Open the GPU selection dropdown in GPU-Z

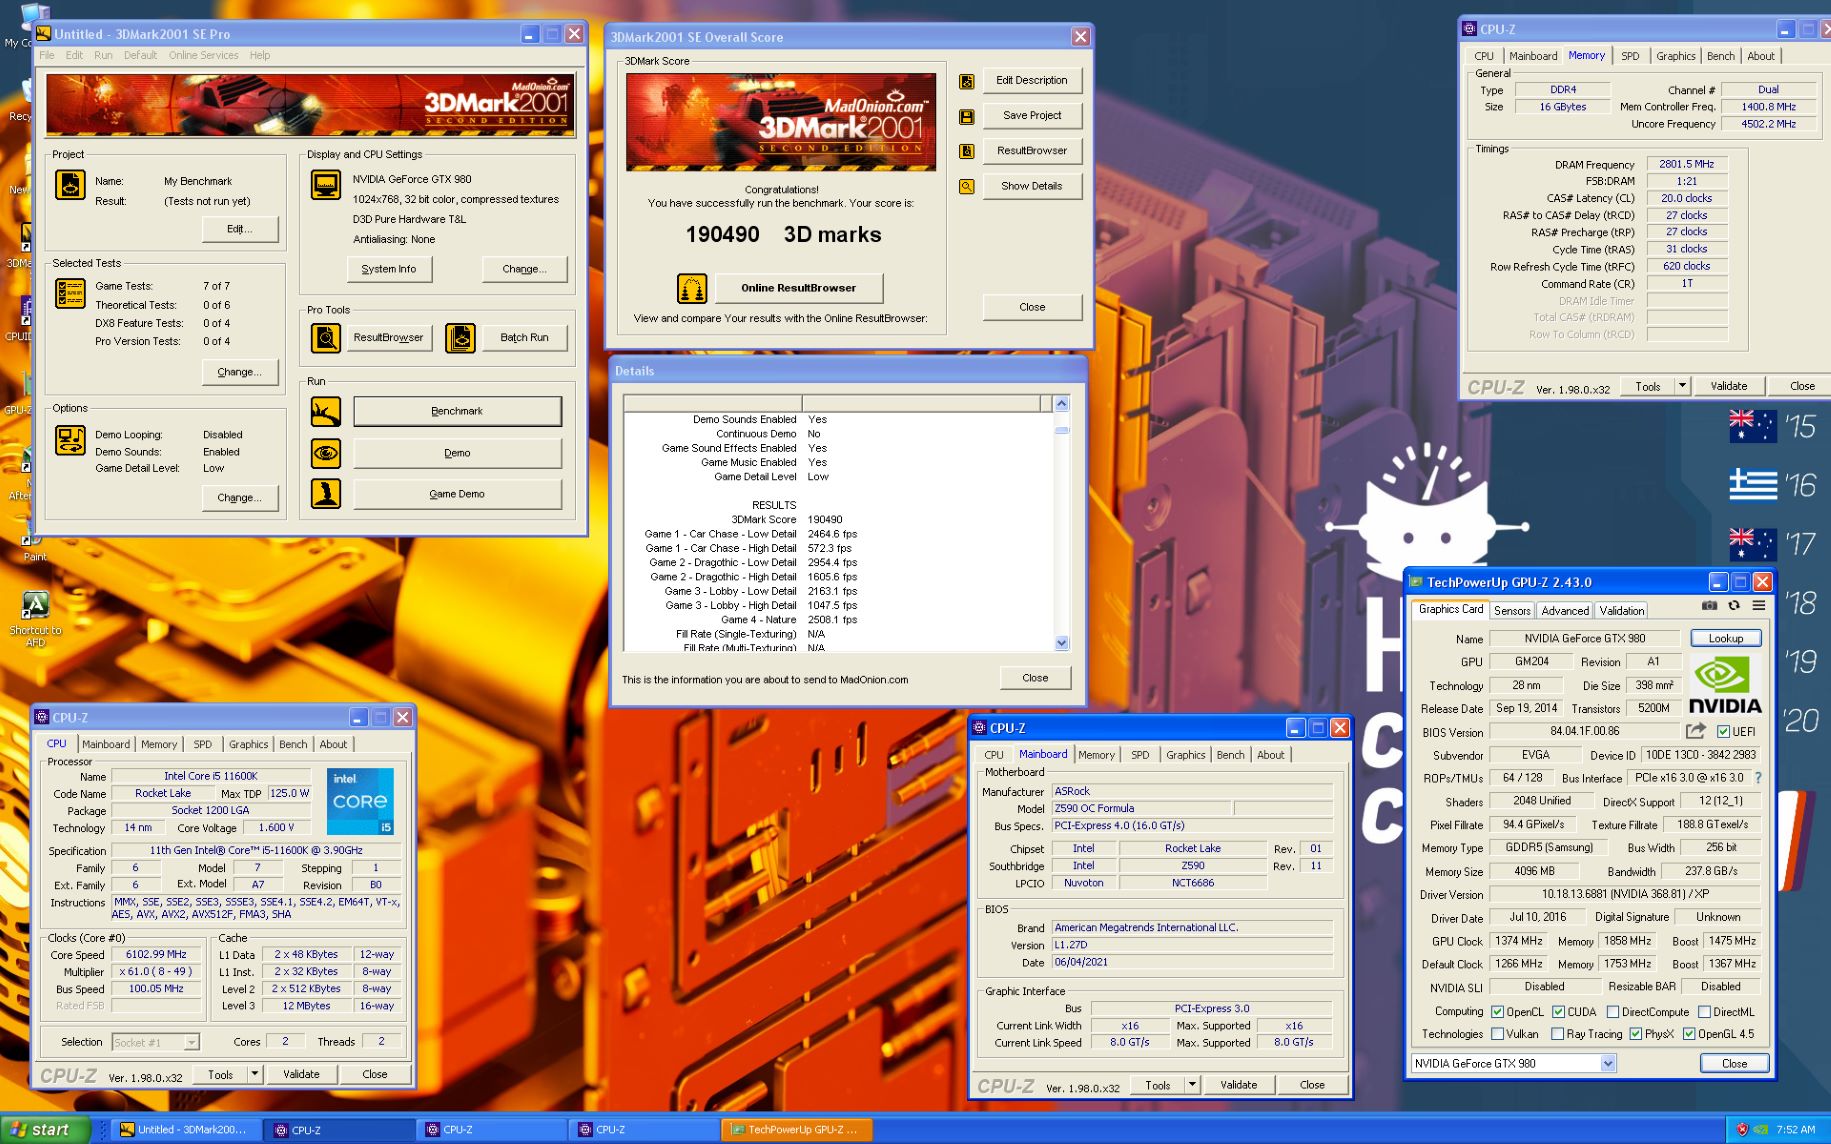(1608, 1064)
